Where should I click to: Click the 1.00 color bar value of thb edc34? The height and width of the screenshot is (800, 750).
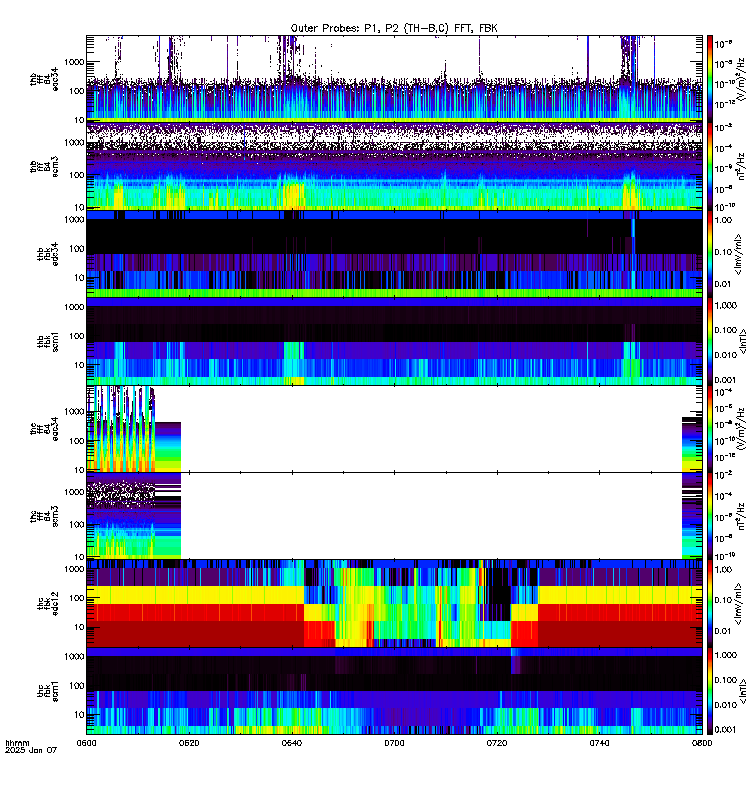pyautogui.click(x=723, y=220)
